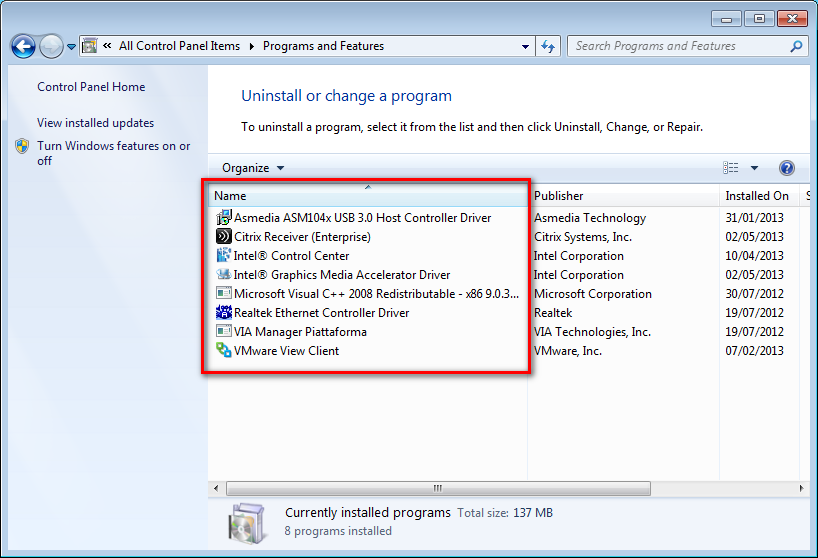Open the Organize menu
This screenshot has width=818, height=558.
pos(253,168)
